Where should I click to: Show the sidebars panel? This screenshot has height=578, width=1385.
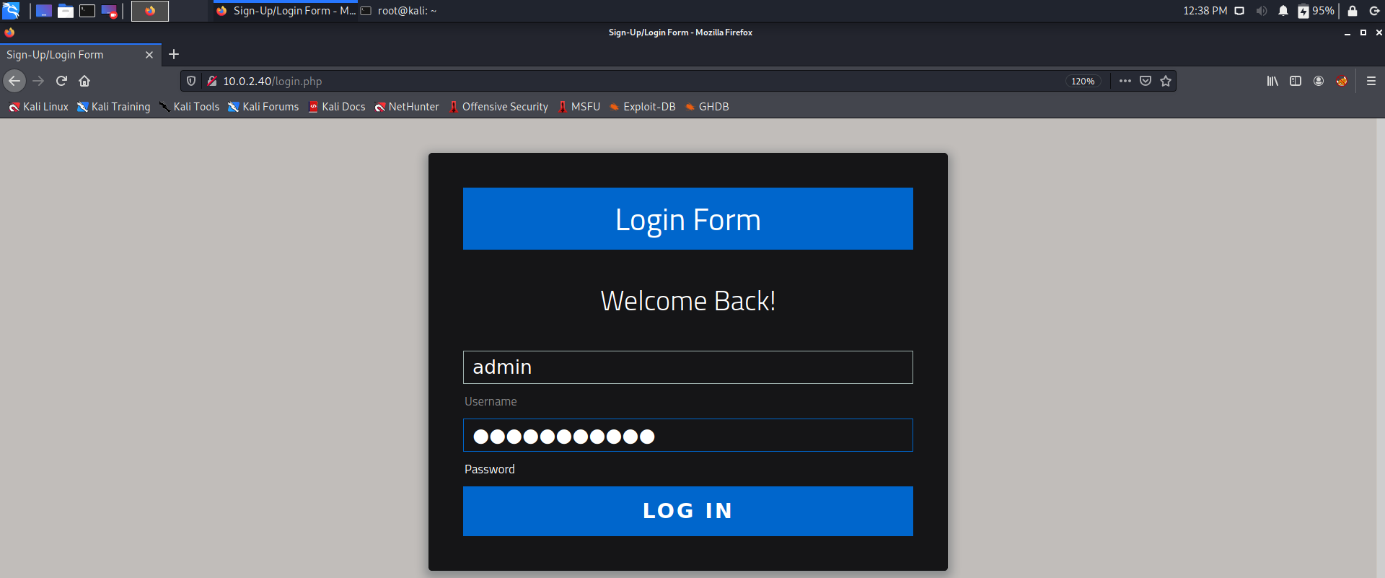[1295, 81]
